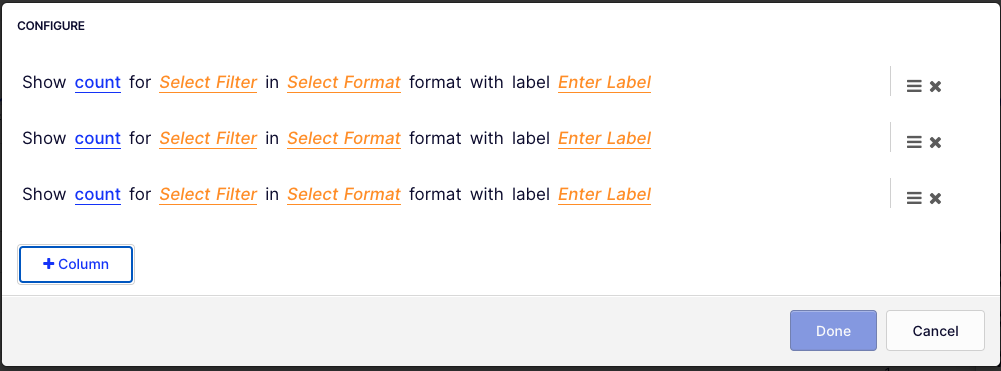The height and width of the screenshot is (371, 1001).
Task: Click the Cancel button
Action: 935,331
